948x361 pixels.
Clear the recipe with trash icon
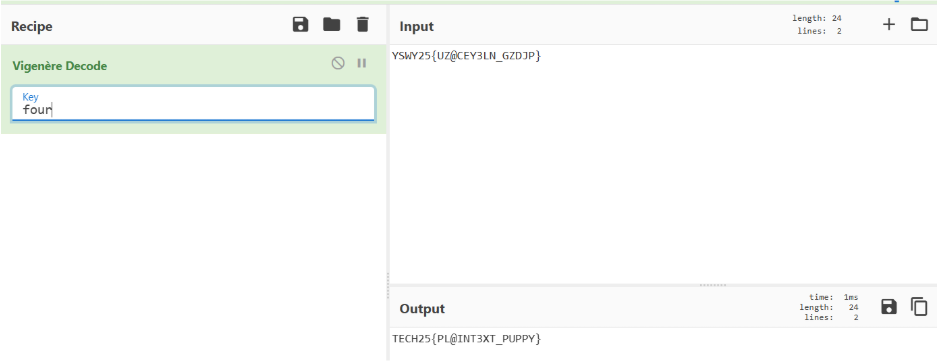click(x=362, y=25)
